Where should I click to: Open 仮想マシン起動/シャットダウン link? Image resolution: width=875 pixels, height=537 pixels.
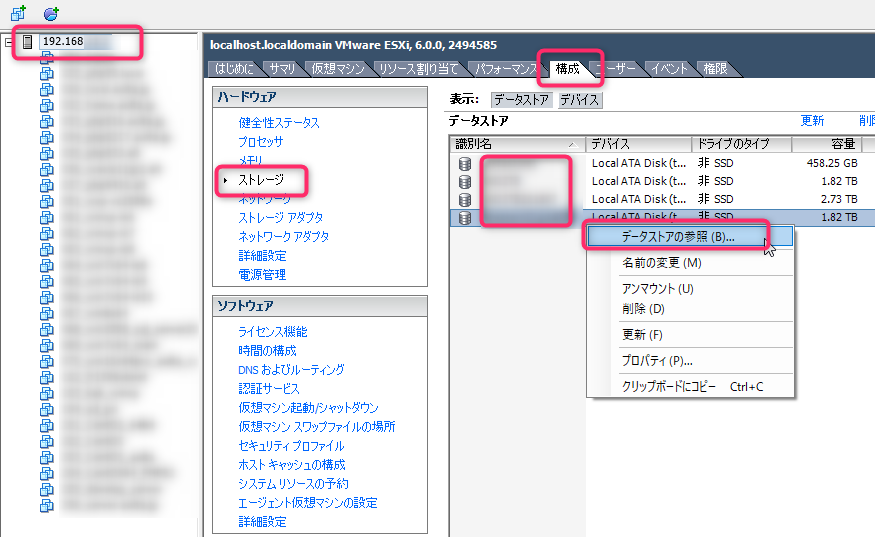tap(309, 408)
